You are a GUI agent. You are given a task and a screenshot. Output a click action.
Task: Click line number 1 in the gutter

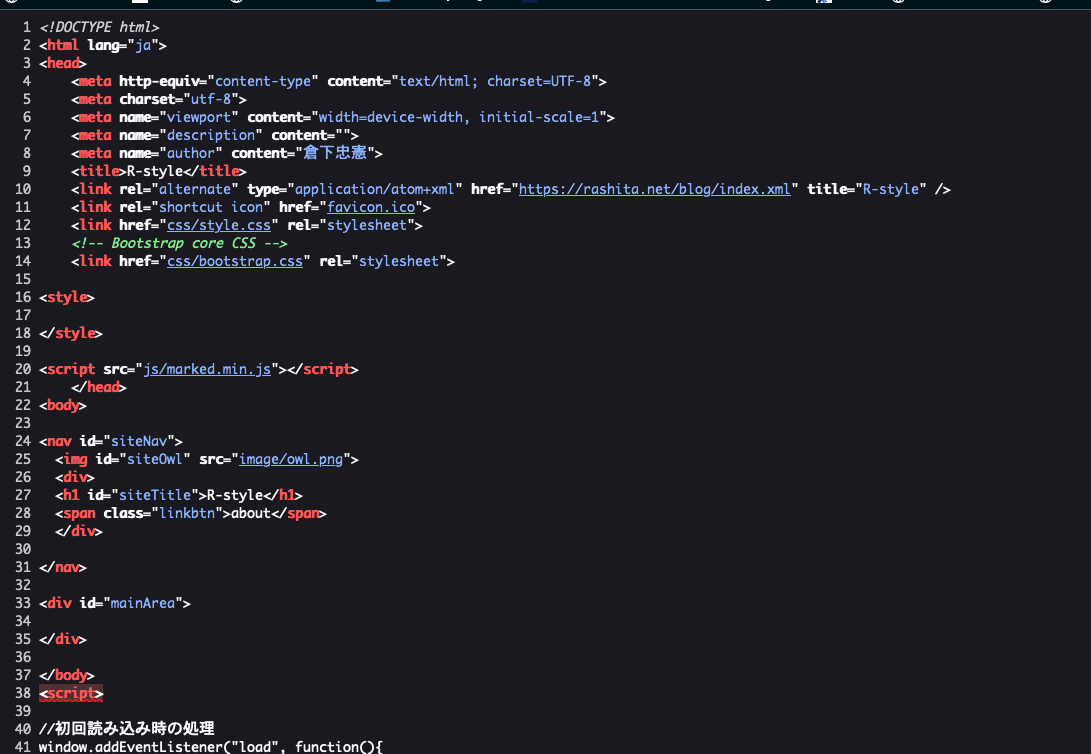tap(27, 27)
